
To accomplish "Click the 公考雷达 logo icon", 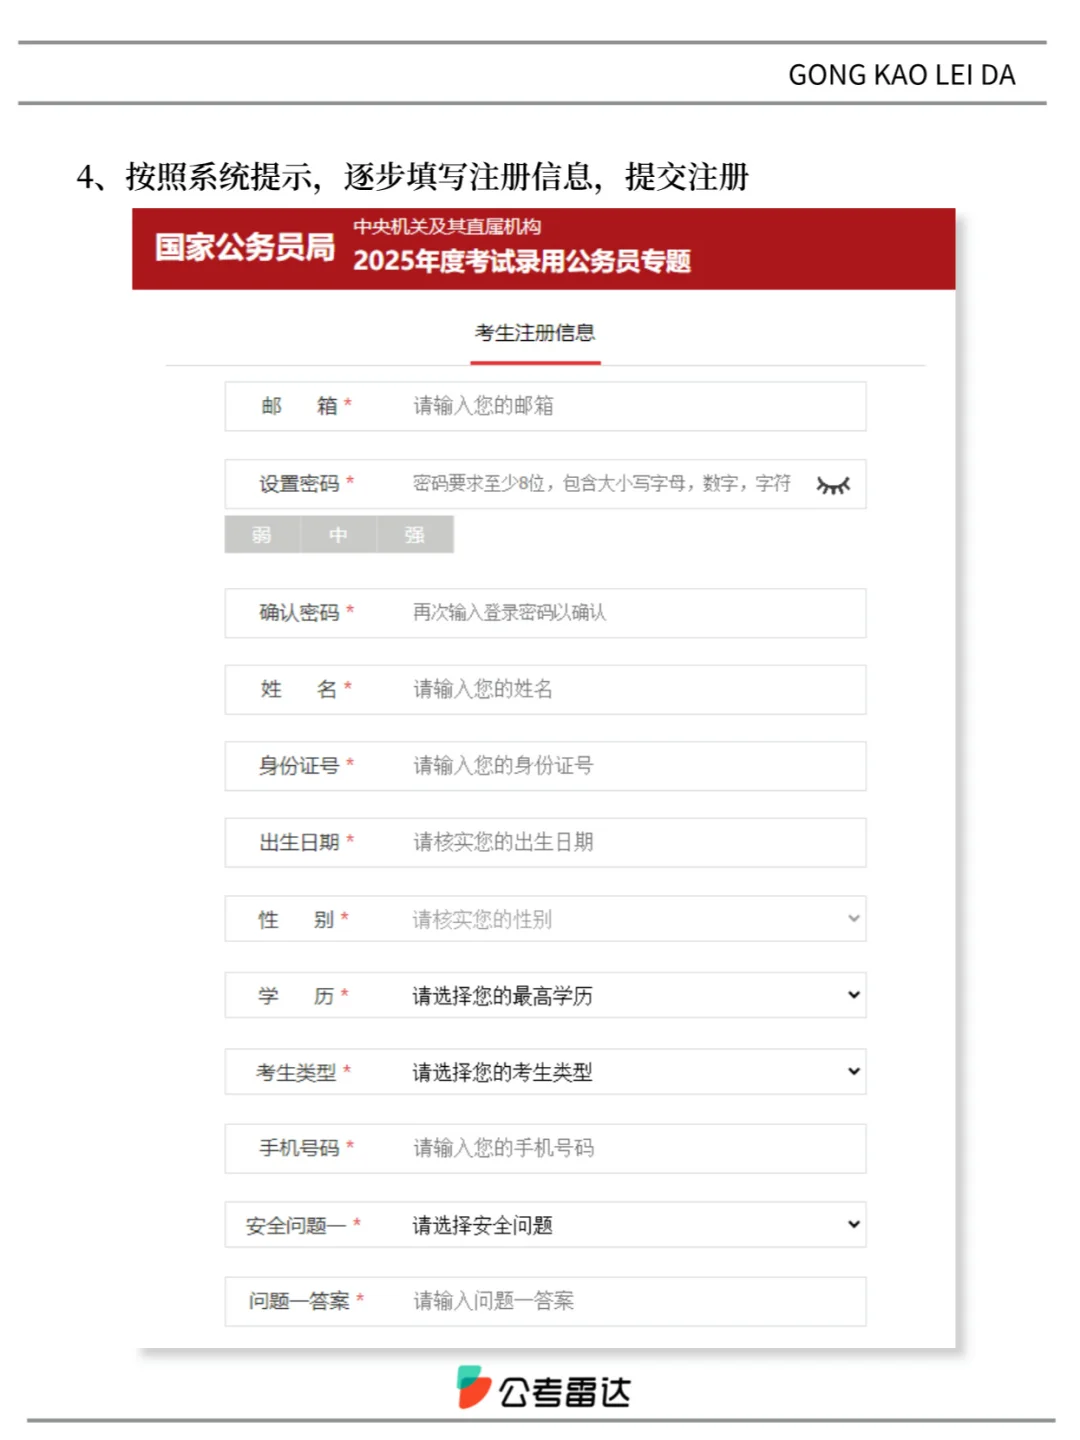I will click(x=474, y=1387).
